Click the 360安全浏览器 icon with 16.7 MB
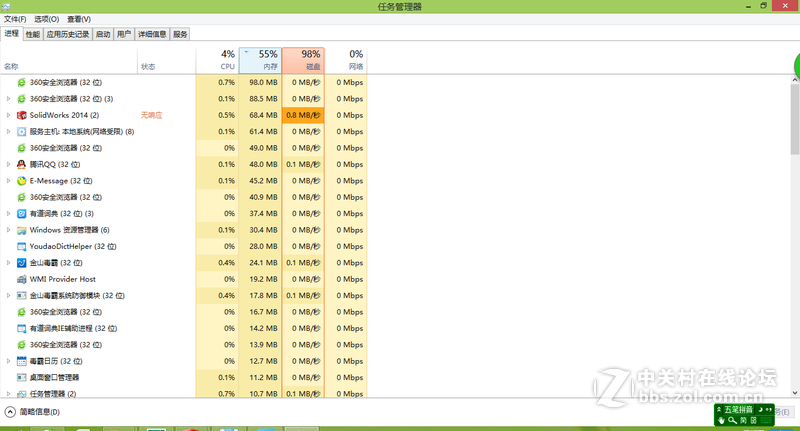The height and width of the screenshot is (431, 800). click(21, 312)
